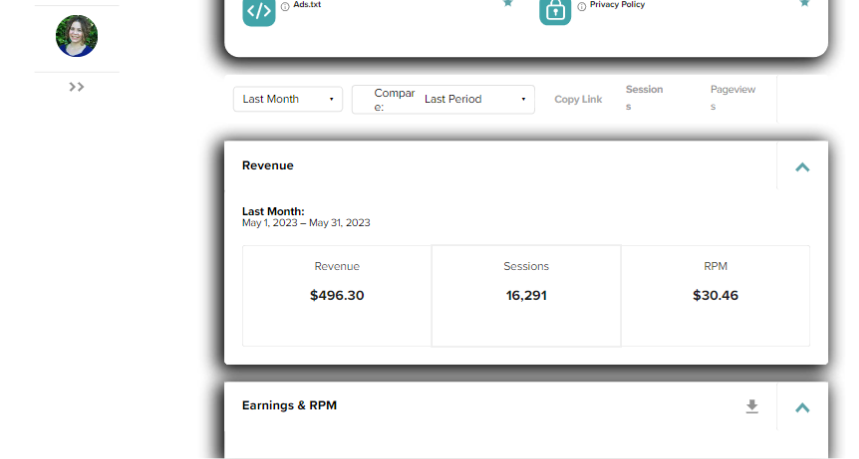Star the Privacy Policy shortcut
This screenshot has width=859, height=459.
coord(804,3)
